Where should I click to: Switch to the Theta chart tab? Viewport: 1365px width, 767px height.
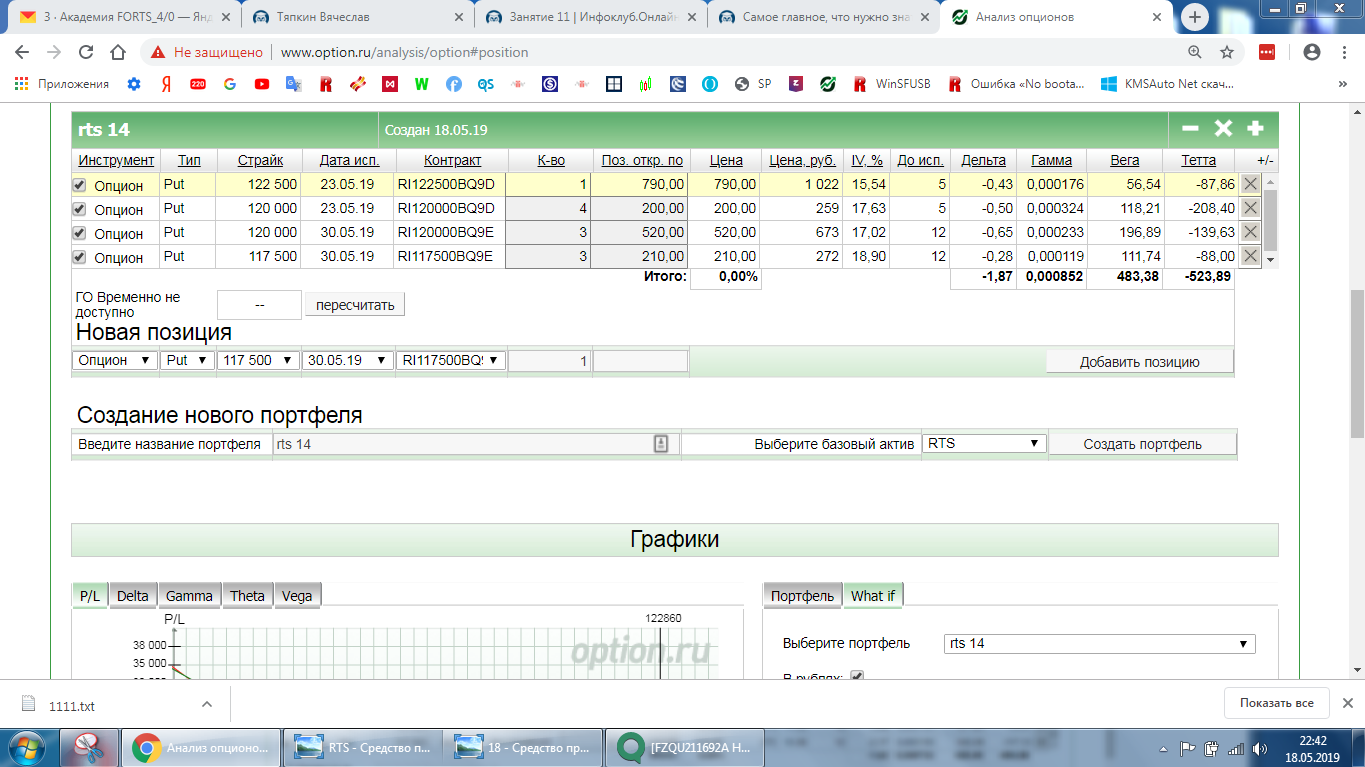[x=247, y=596]
